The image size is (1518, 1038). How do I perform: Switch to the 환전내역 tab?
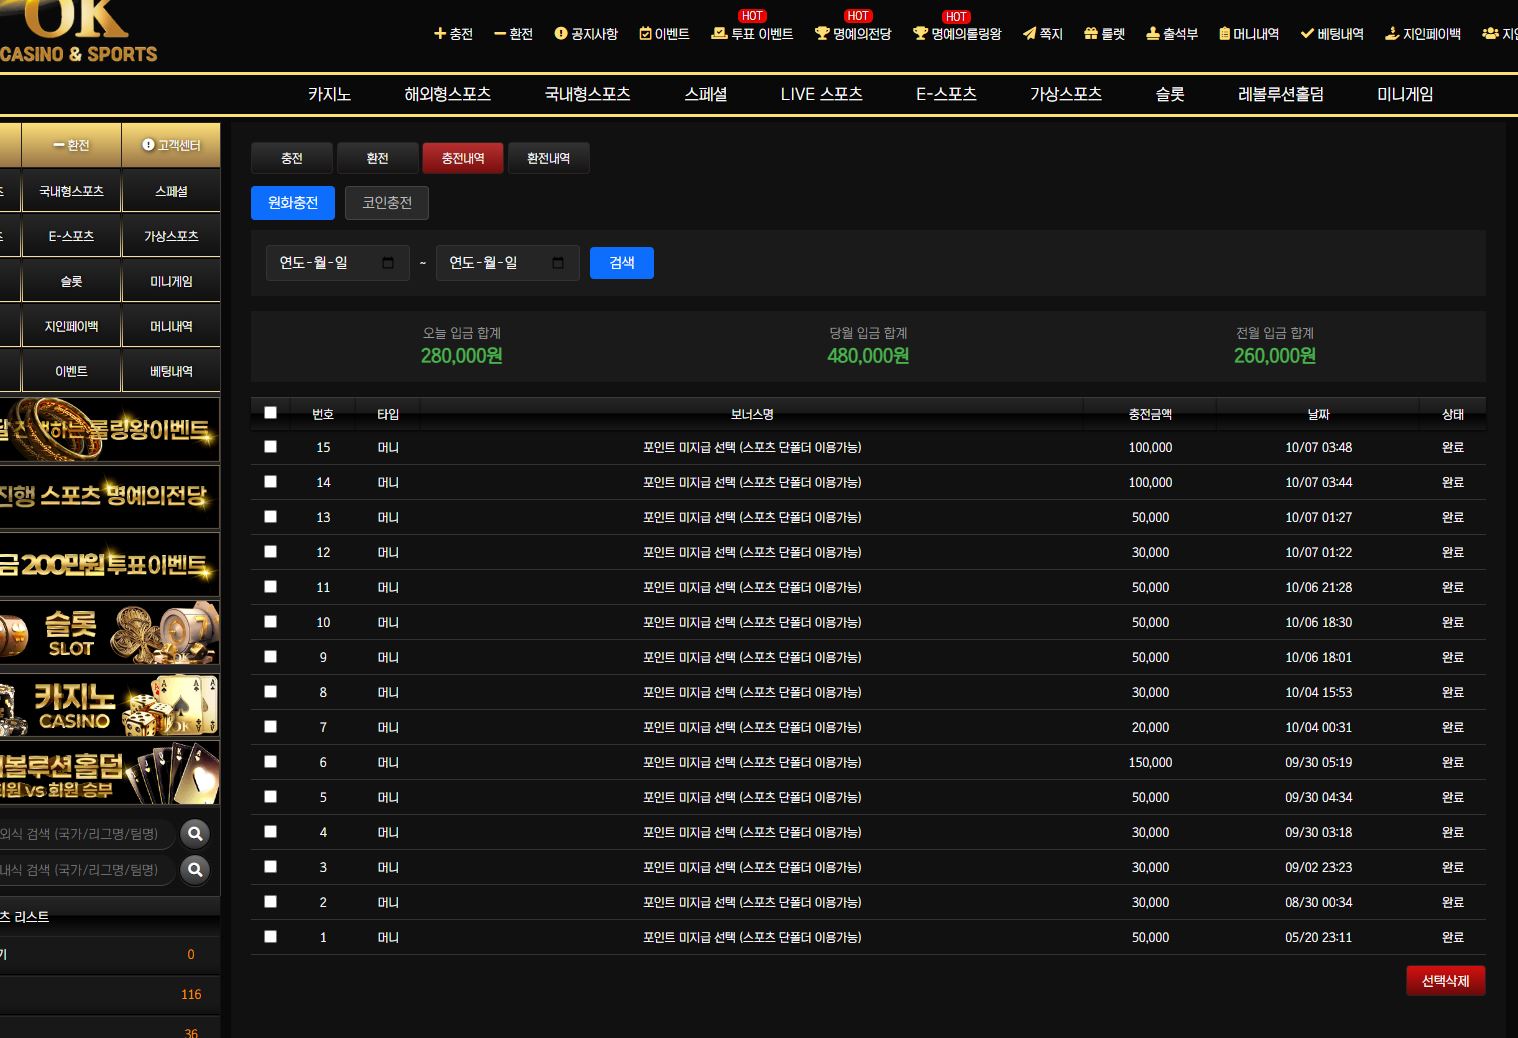click(548, 158)
